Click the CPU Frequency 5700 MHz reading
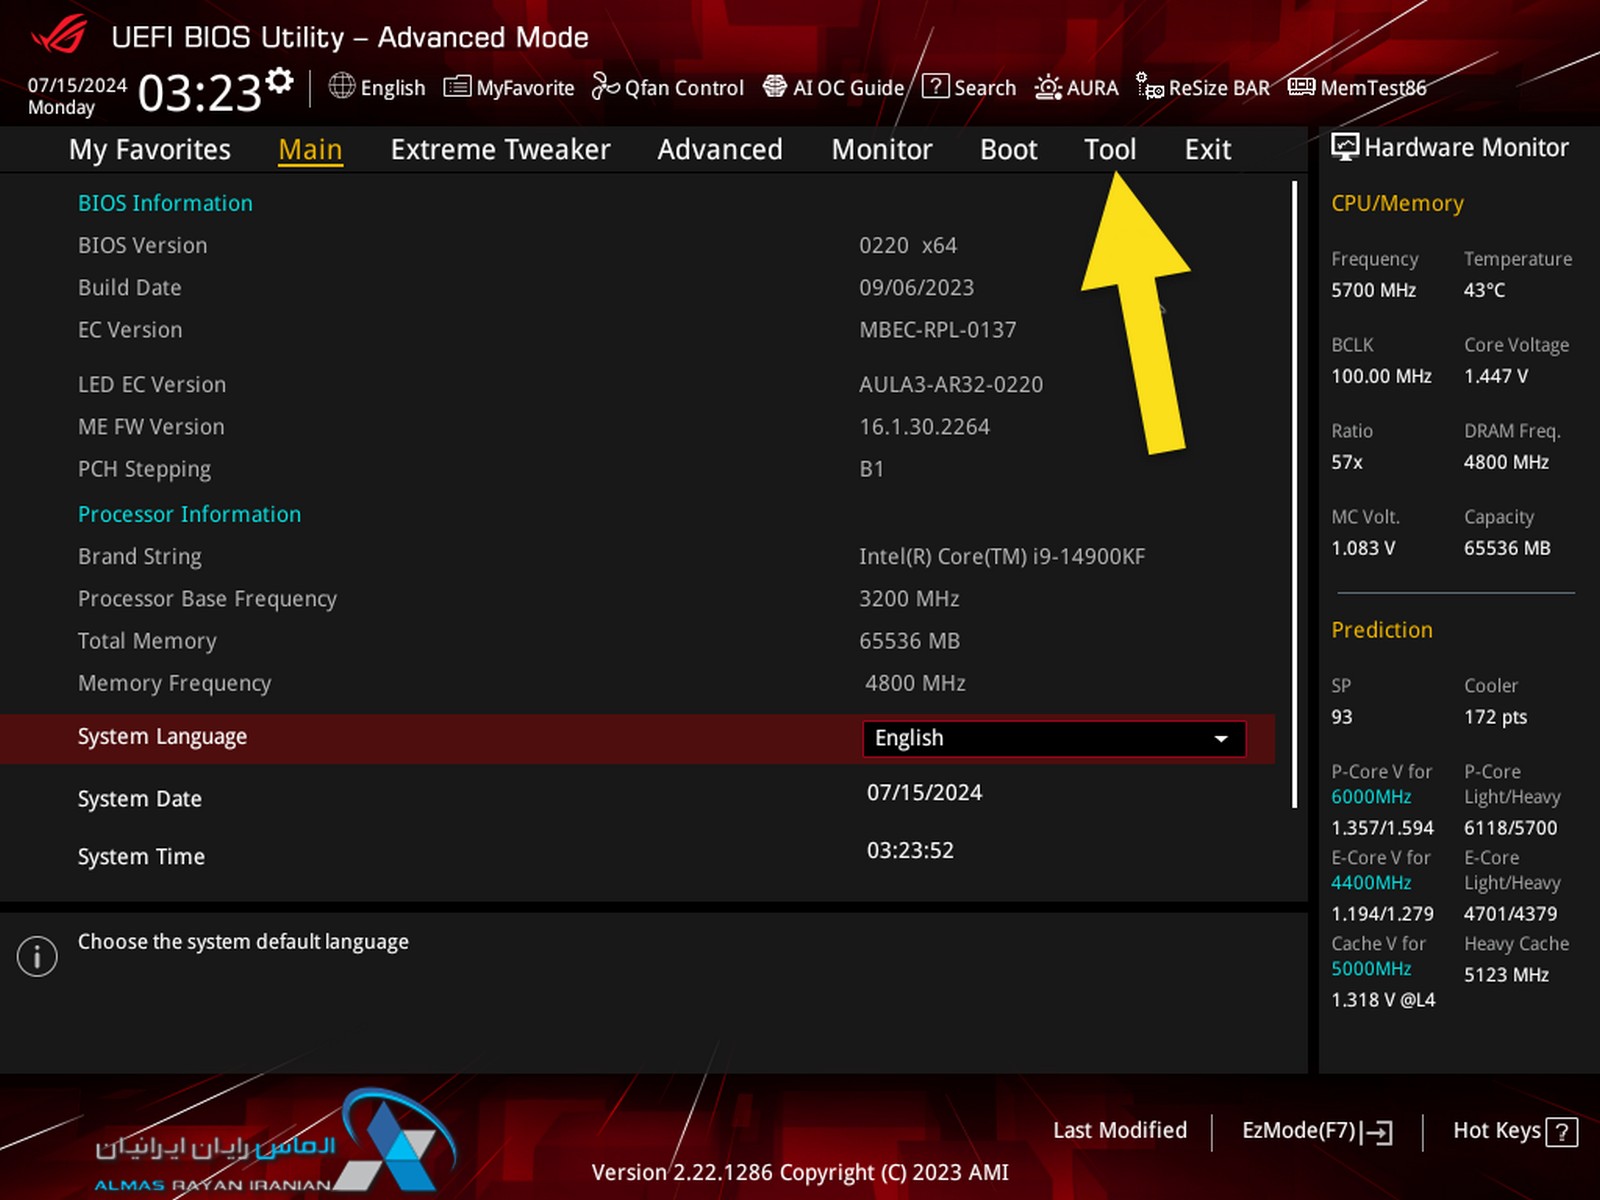 point(1373,291)
